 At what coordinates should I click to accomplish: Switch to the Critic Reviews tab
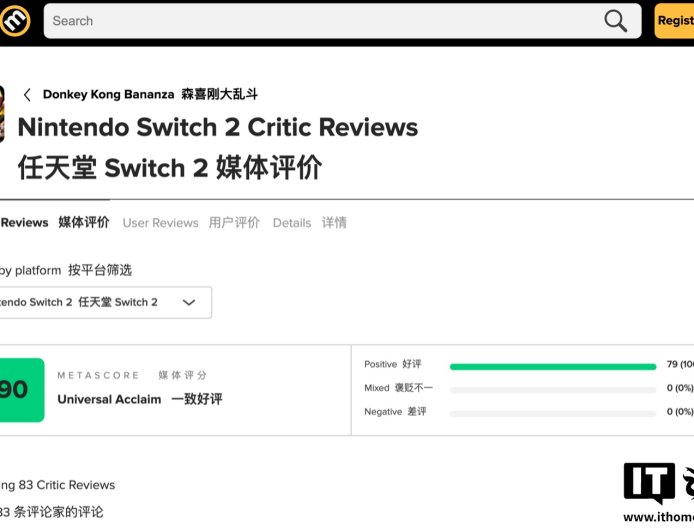click(x=50, y=223)
